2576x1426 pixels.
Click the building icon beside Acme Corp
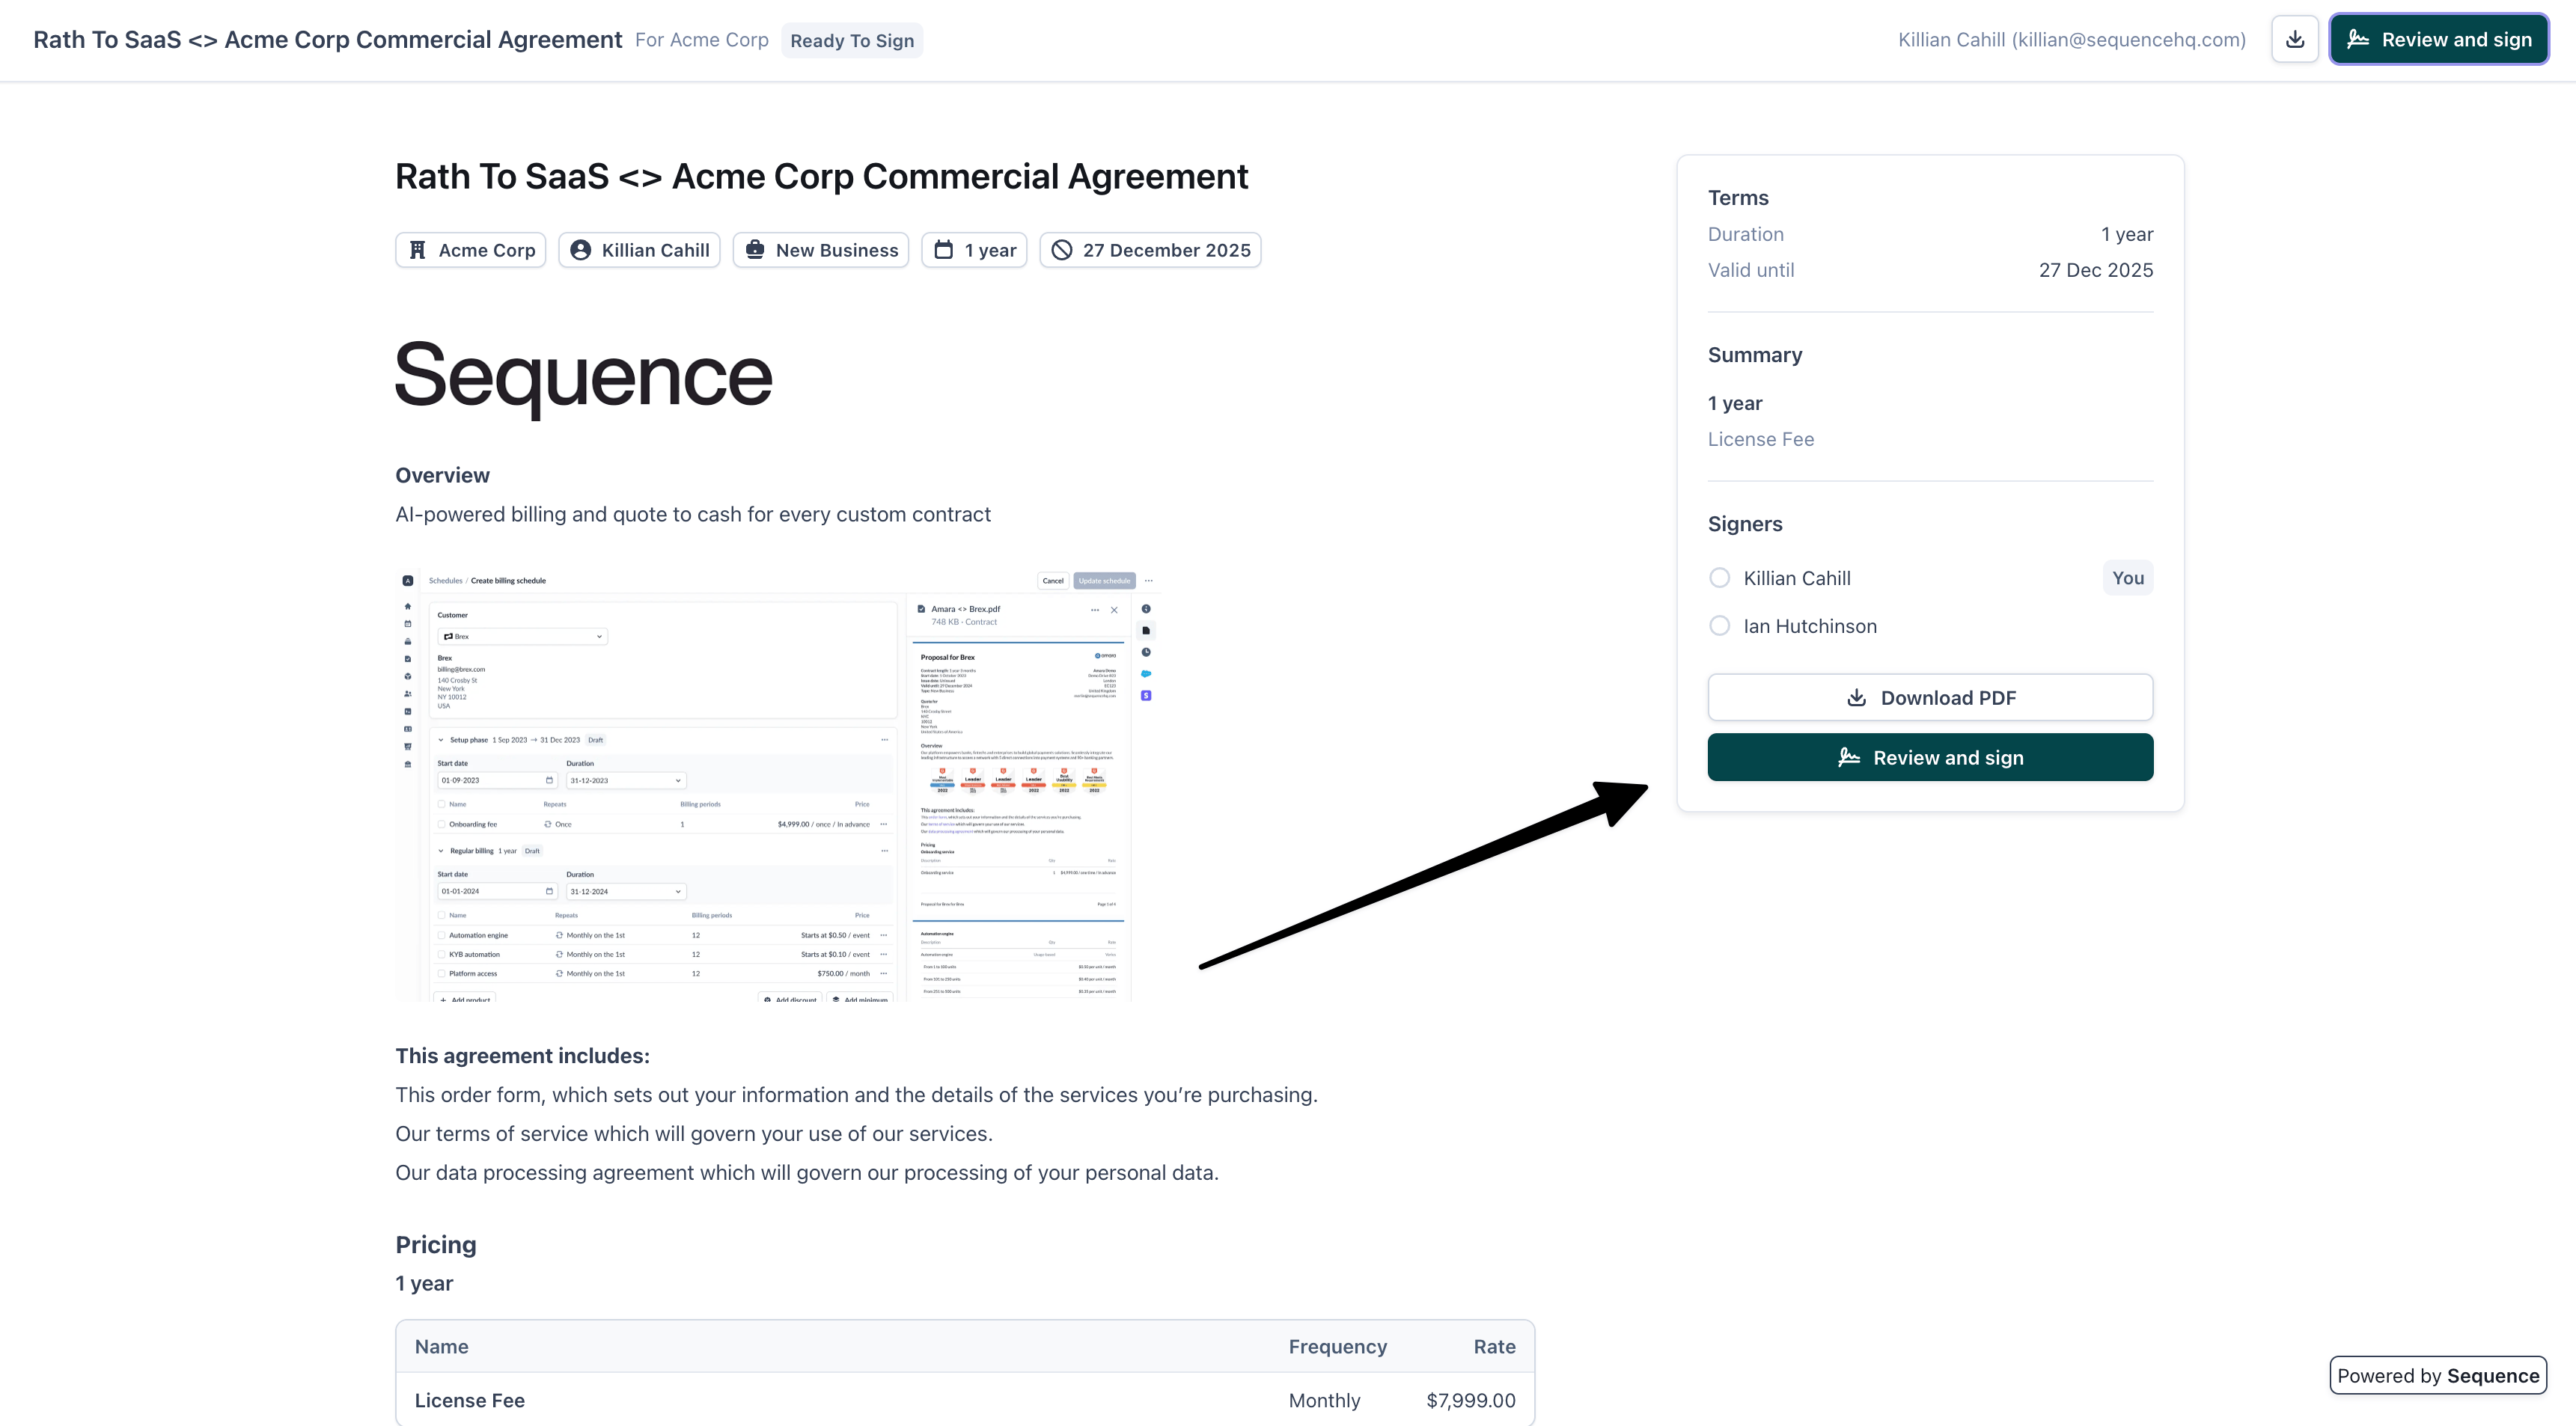point(418,250)
